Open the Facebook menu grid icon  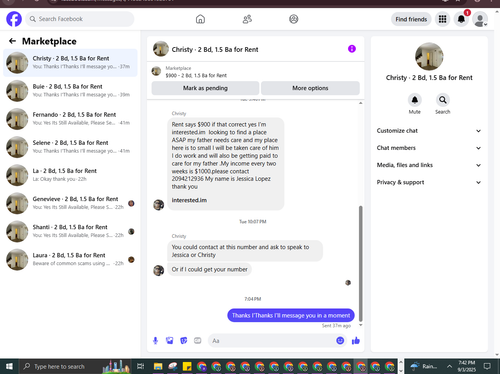442,19
